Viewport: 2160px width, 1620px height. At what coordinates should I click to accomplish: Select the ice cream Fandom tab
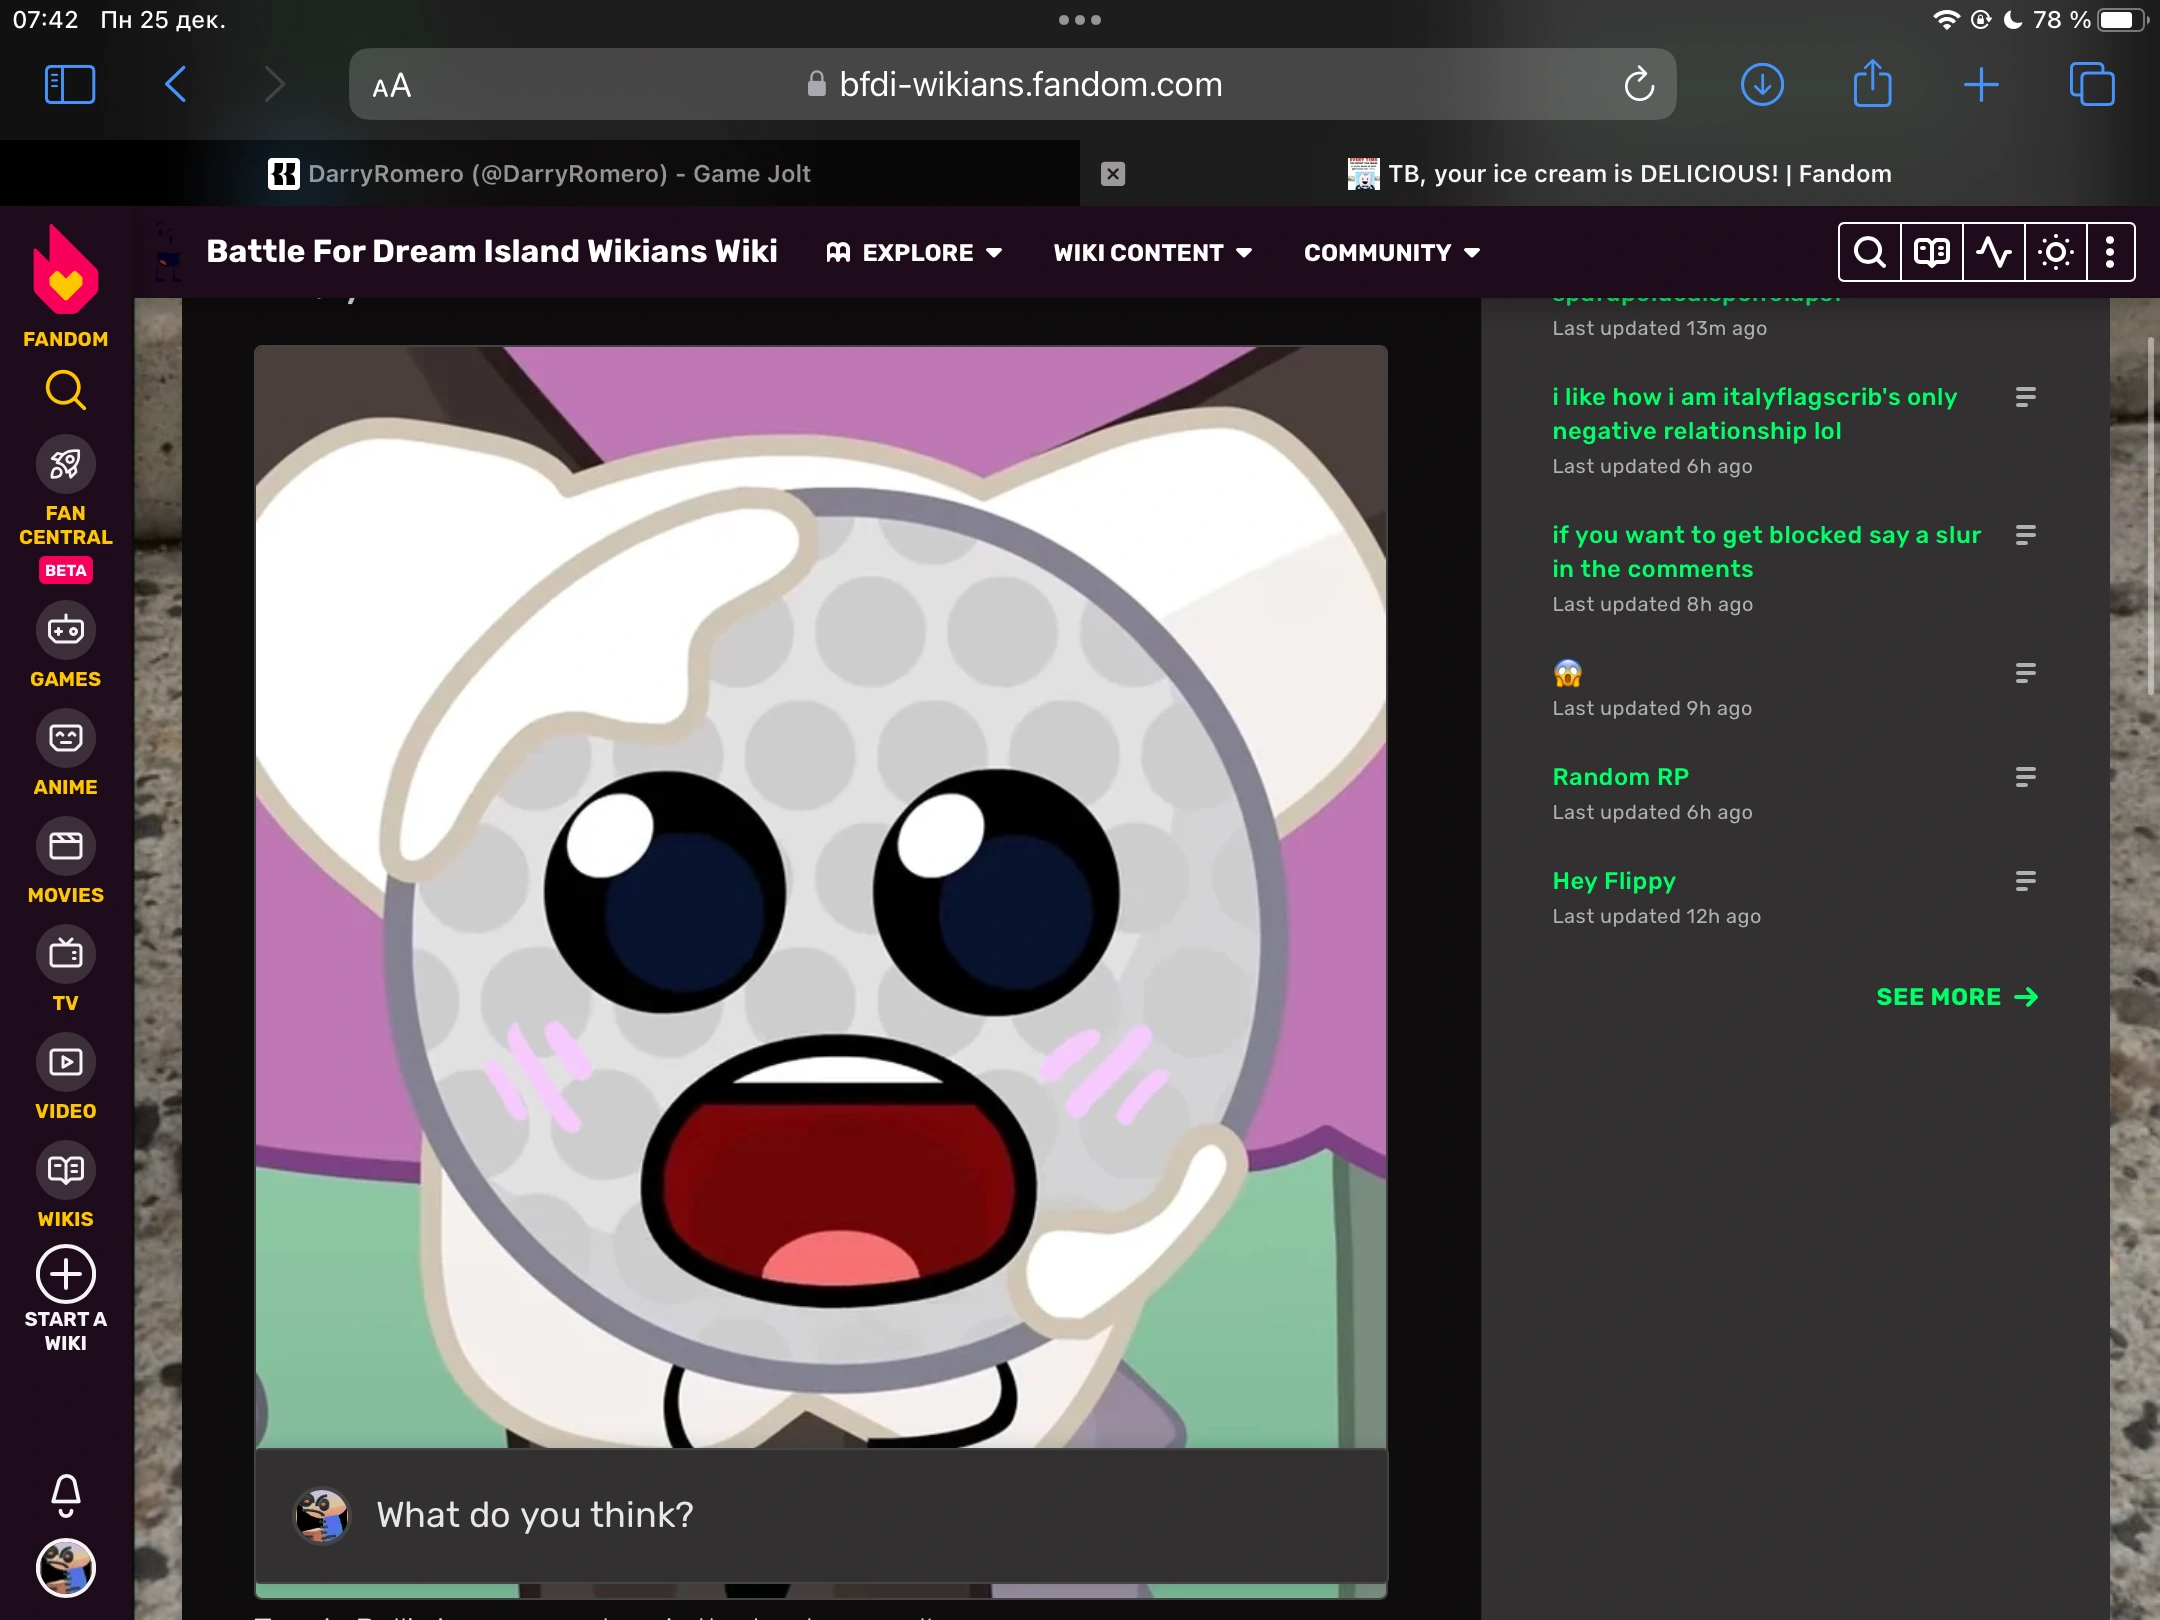1637,173
